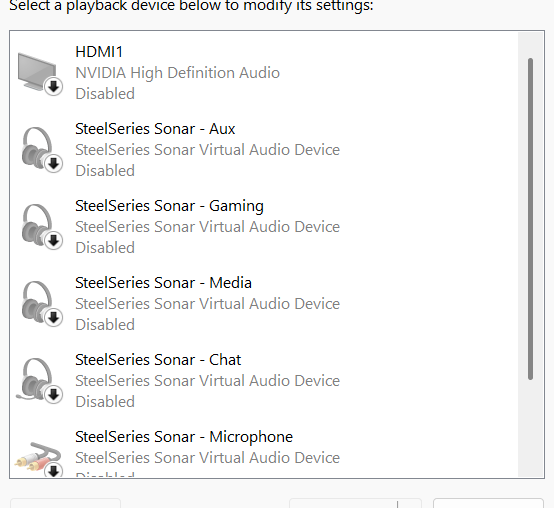Click Disabled status under HDMI1
554x508 pixels.
(x=105, y=94)
